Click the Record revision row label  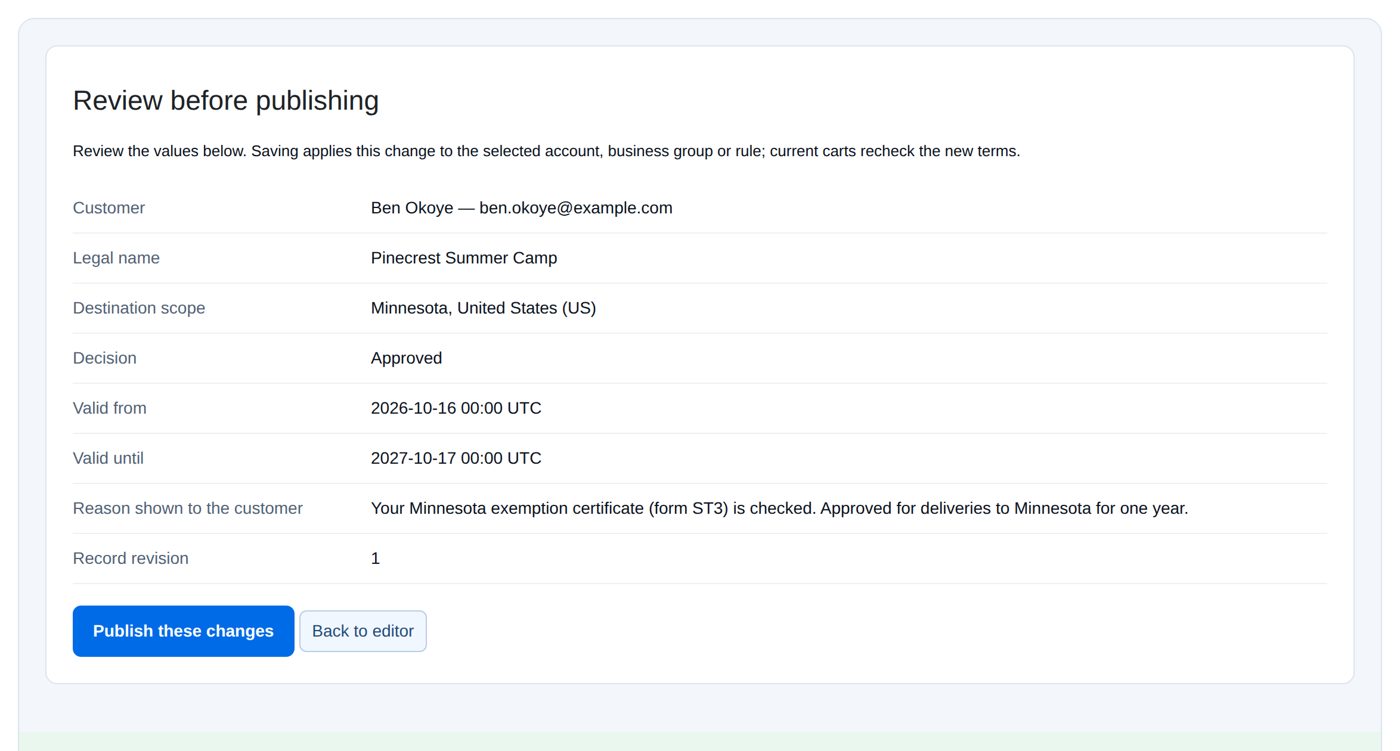tap(131, 558)
